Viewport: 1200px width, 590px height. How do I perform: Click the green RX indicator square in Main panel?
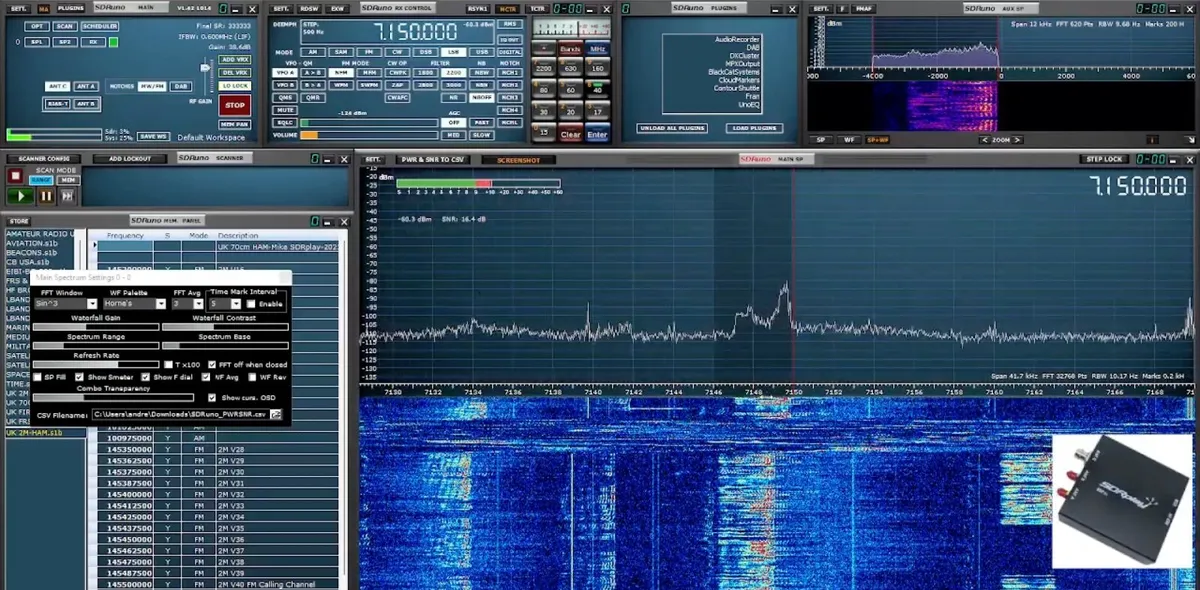pyautogui.click(x=113, y=42)
